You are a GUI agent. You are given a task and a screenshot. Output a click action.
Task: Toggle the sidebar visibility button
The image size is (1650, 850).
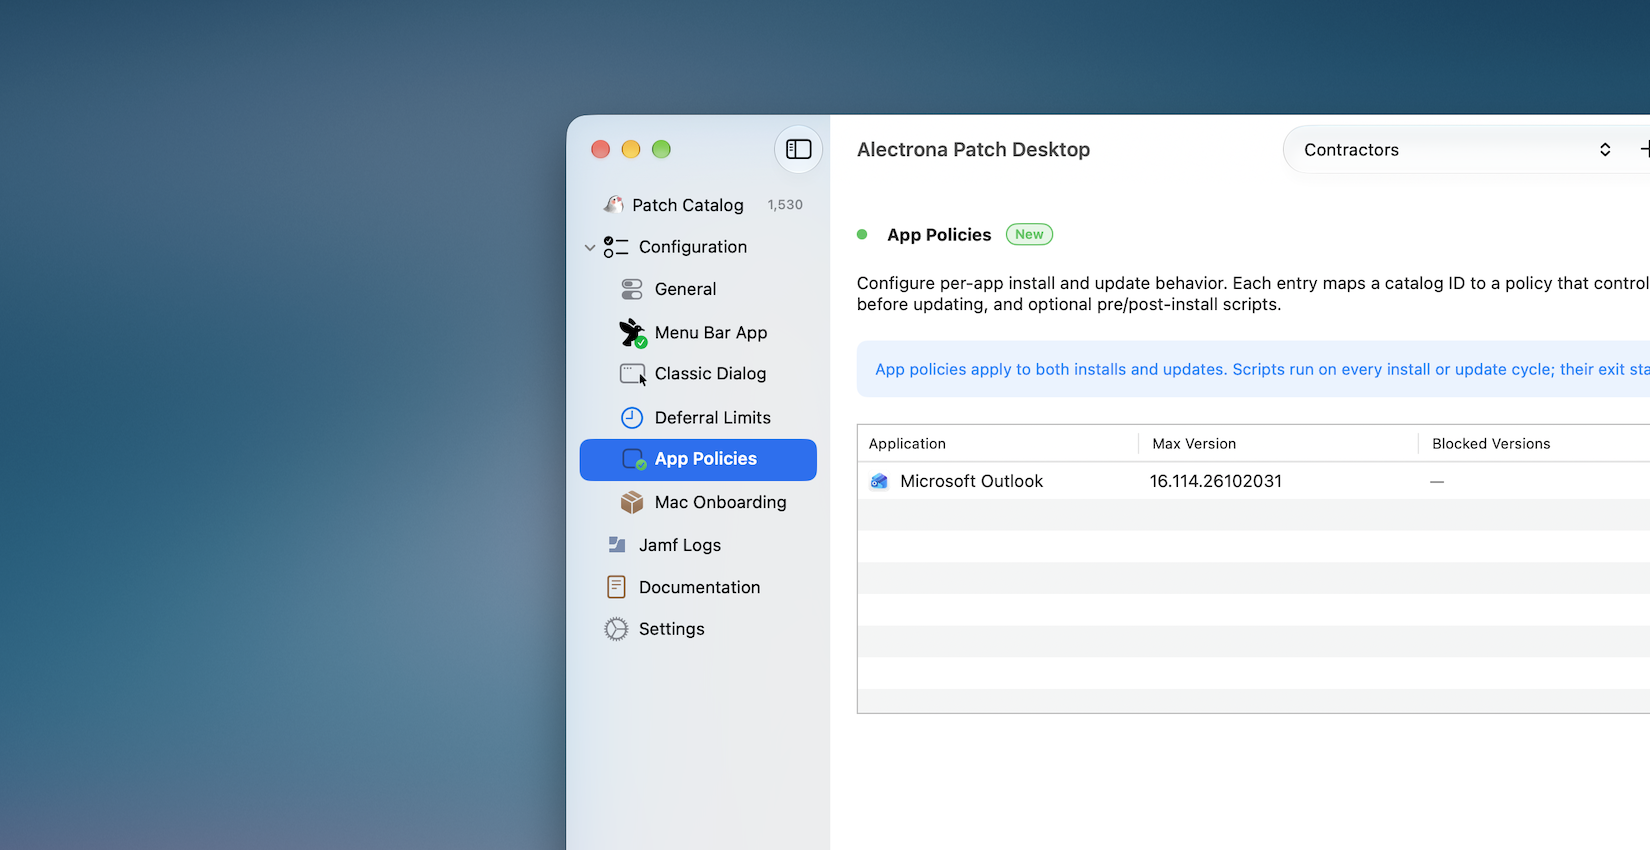point(798,149)
